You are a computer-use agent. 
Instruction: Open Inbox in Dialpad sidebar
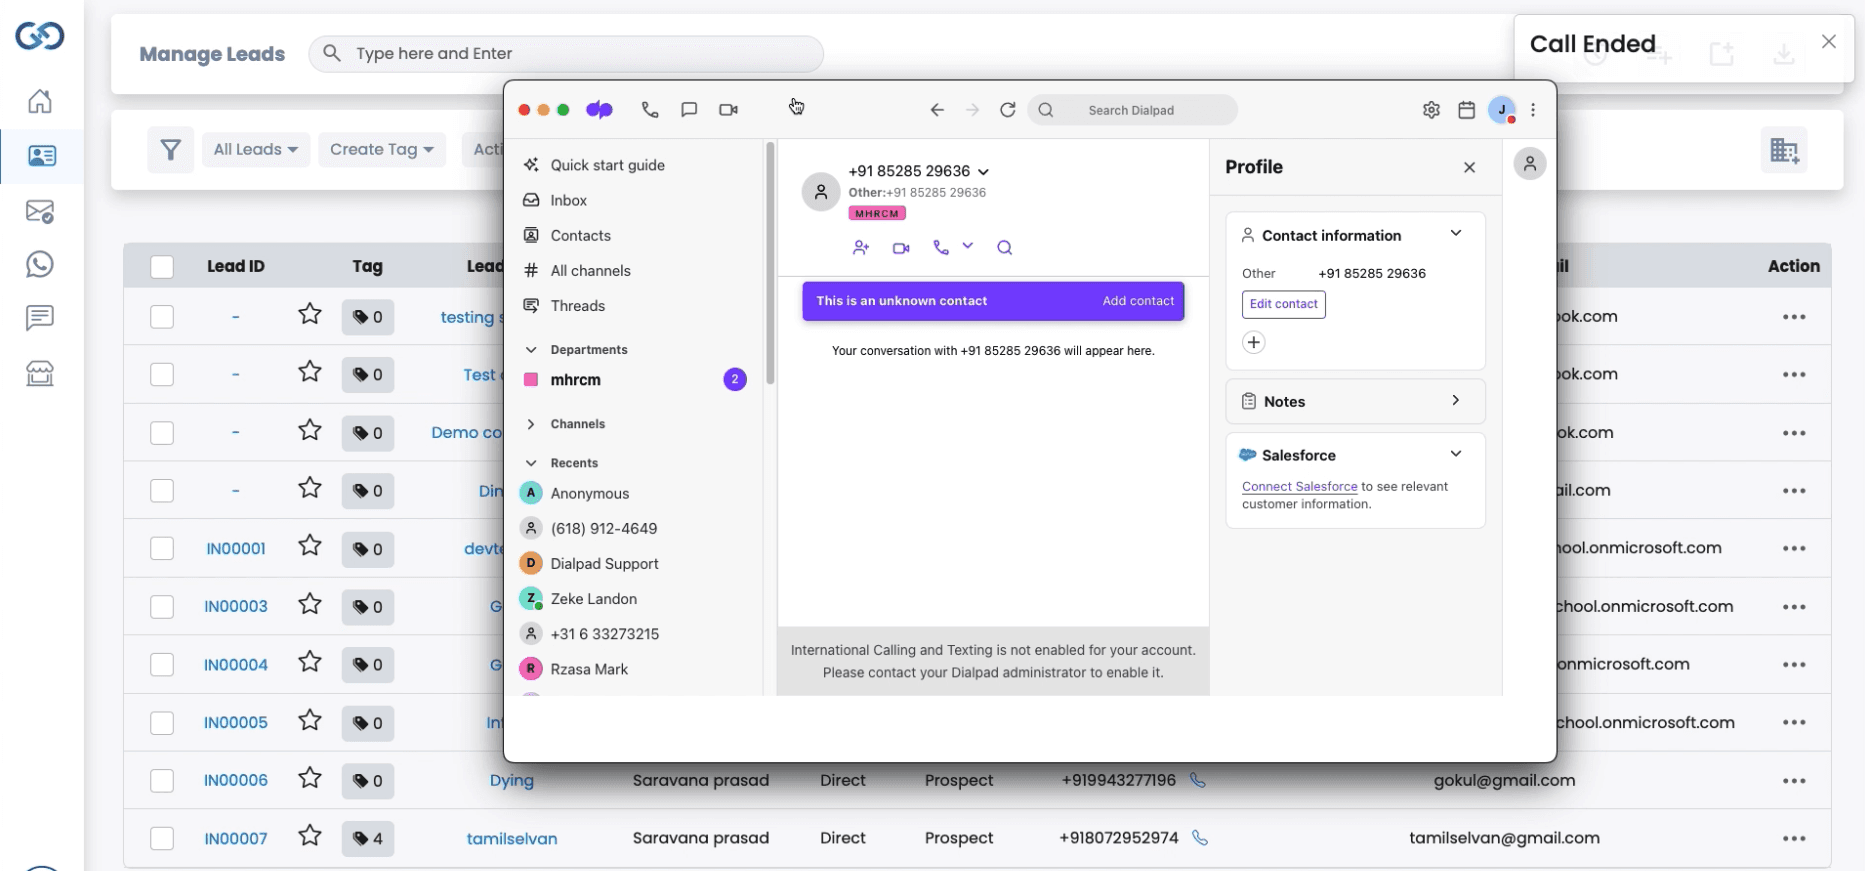568,200
